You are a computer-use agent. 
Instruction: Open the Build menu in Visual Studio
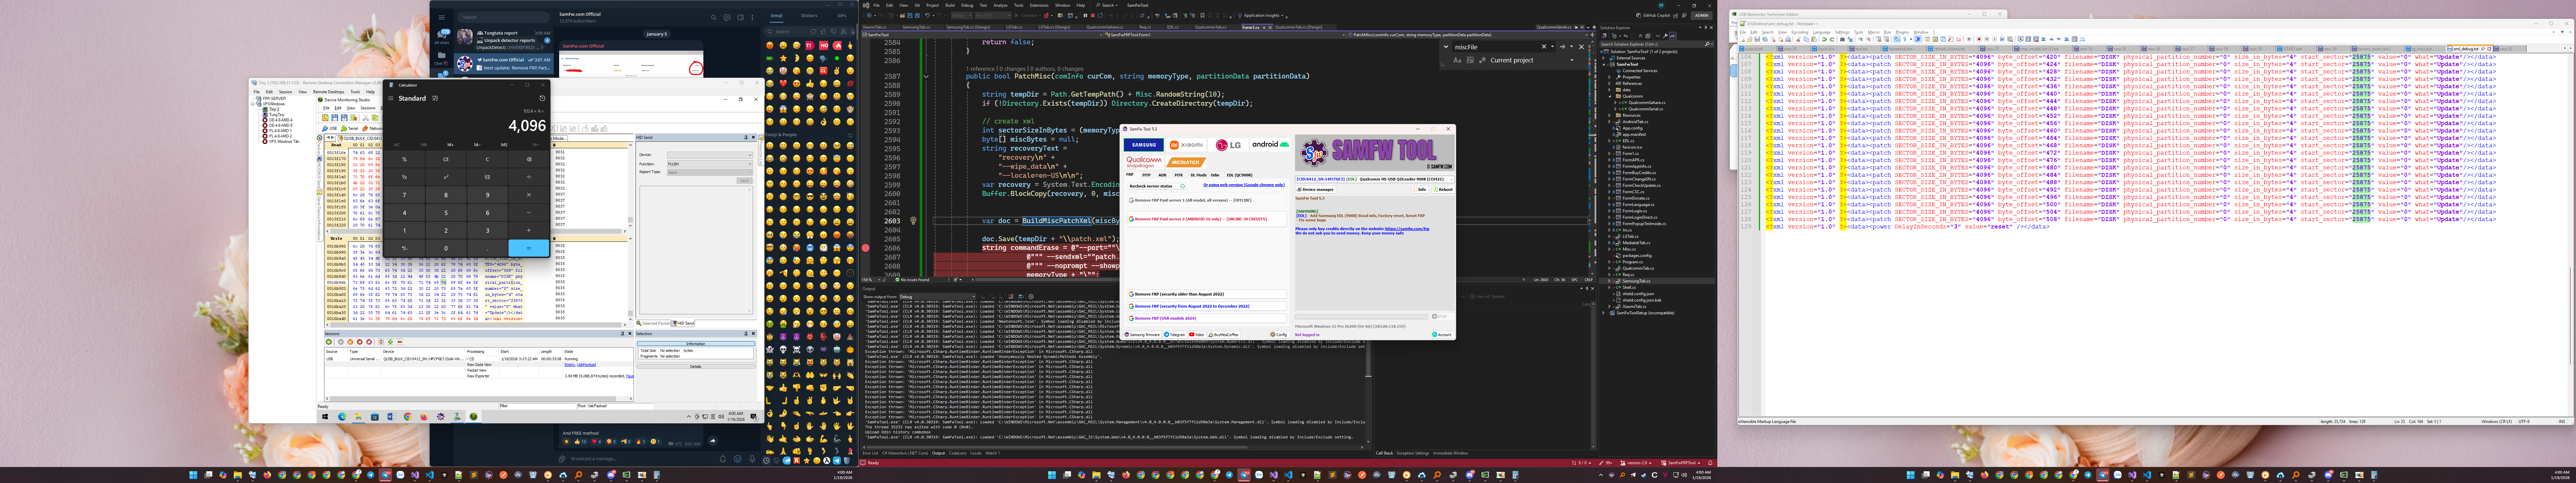pos(950,5)
